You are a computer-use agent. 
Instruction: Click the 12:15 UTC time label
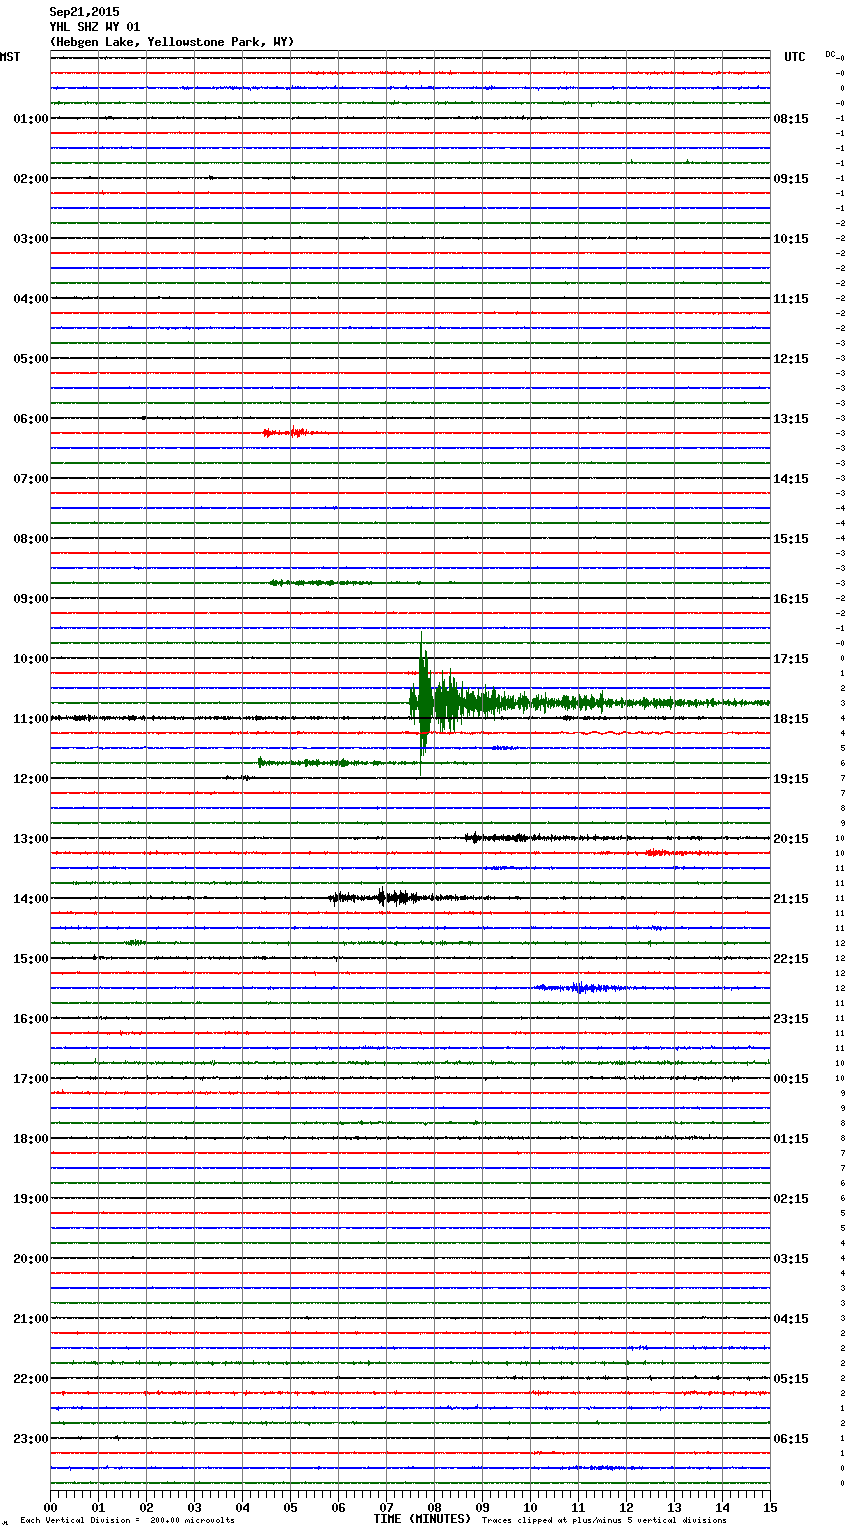click(x=791, y=359)
